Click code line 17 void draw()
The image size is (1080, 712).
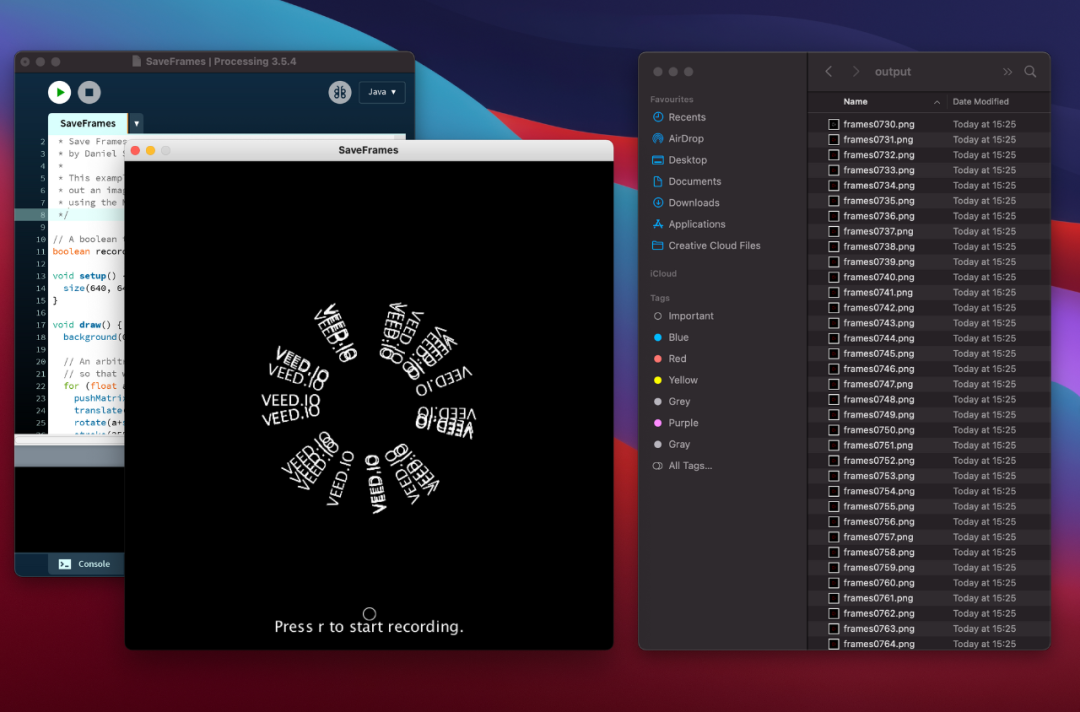[87, 325]
